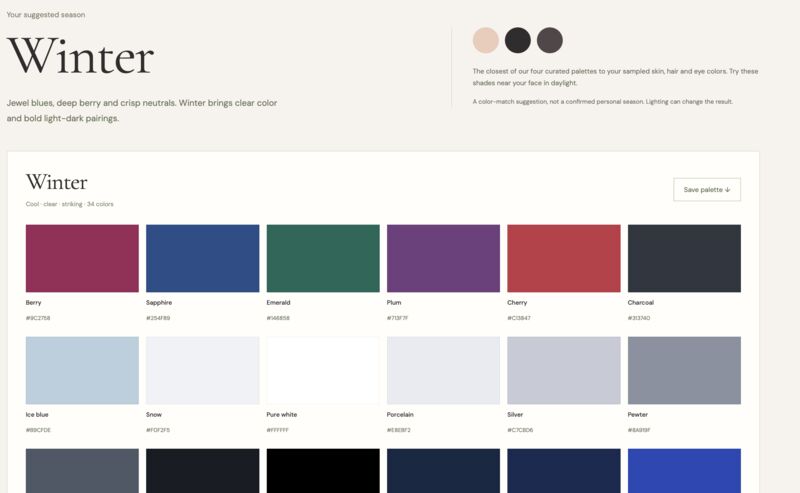The image size is (800, 493).
Task: Click the hex code under Ice blue
Action: 38,430
